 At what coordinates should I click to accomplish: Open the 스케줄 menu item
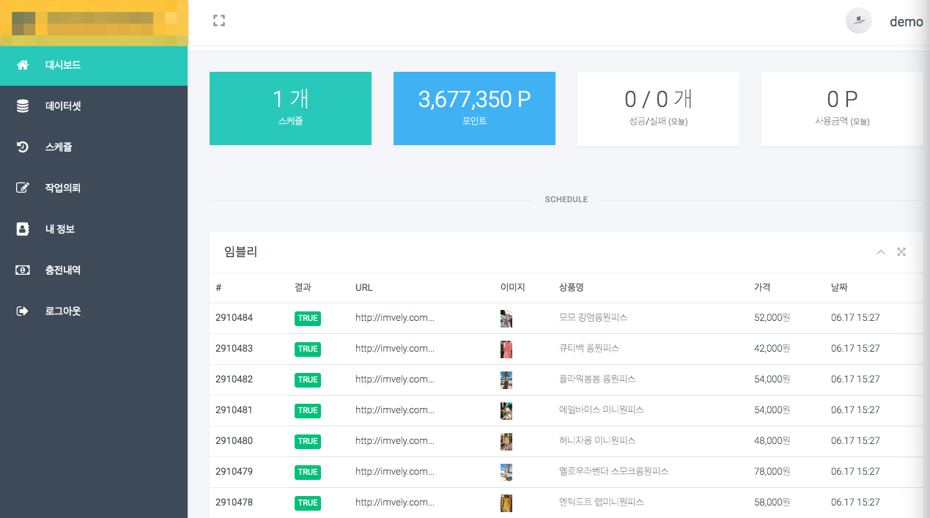pos(94,147)
